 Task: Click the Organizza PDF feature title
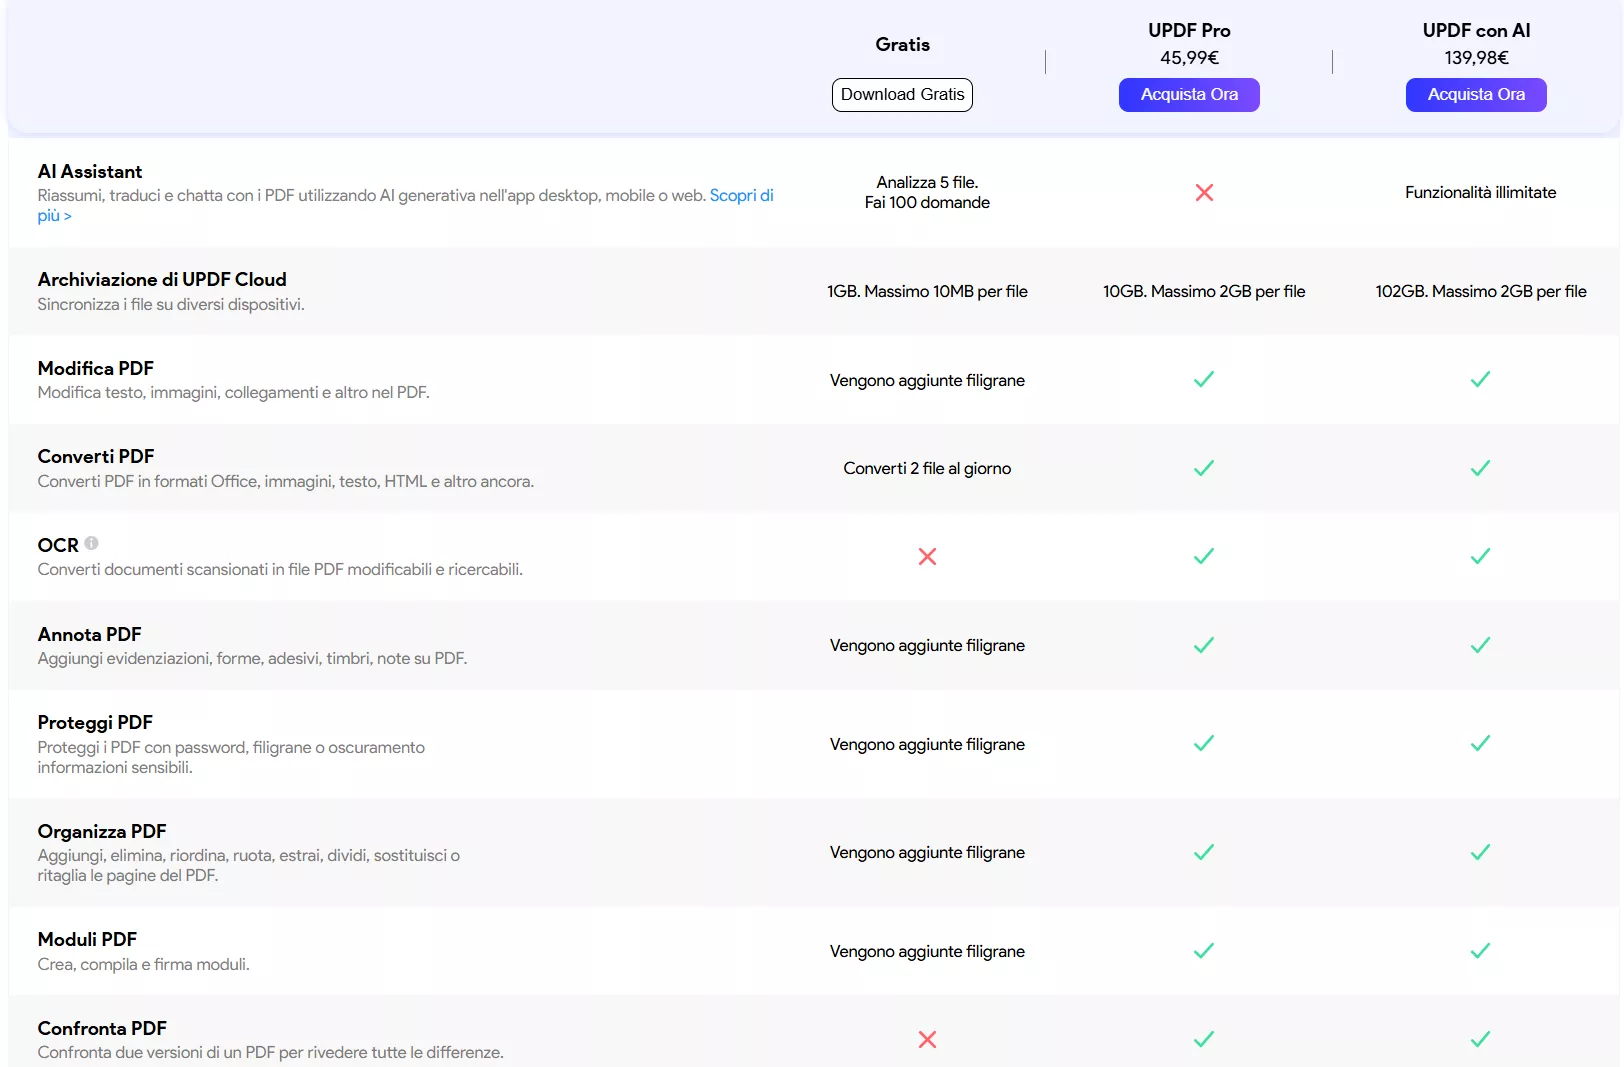pyautogui.click(x=102, y=832)
